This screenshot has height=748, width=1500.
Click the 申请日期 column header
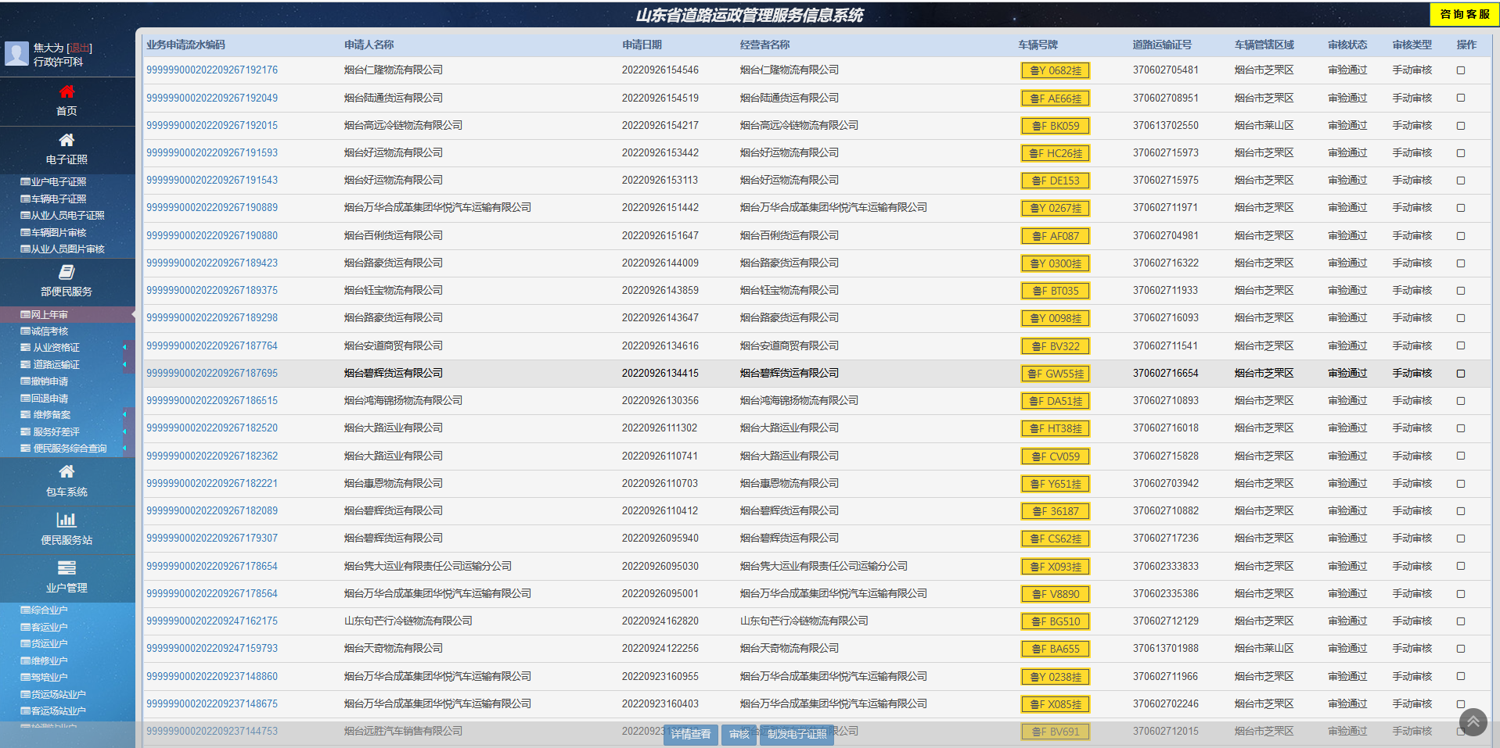point(642,45)
